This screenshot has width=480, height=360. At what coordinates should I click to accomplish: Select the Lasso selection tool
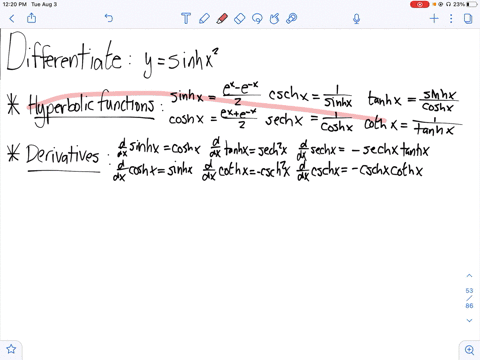pyautogui.click(x=257, y=18)
